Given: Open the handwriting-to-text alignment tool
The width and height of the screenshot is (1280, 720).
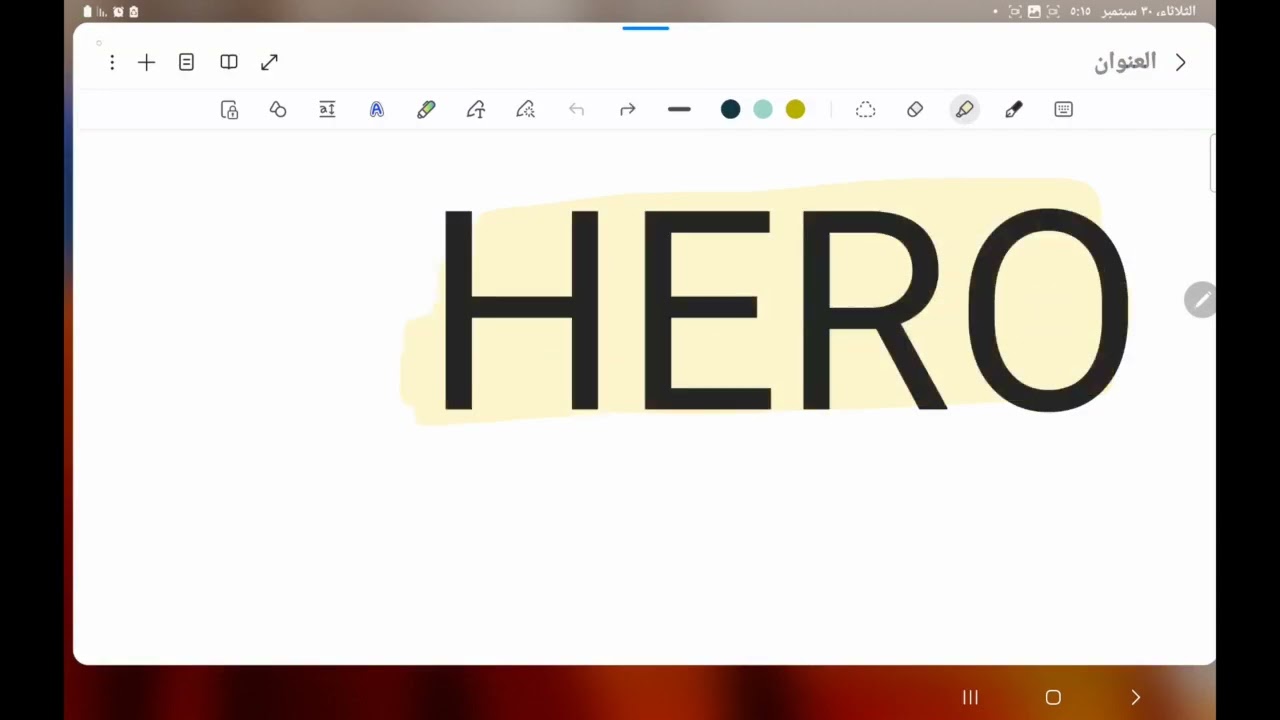Looking at the screenshot, I should (x=327, y=110).
